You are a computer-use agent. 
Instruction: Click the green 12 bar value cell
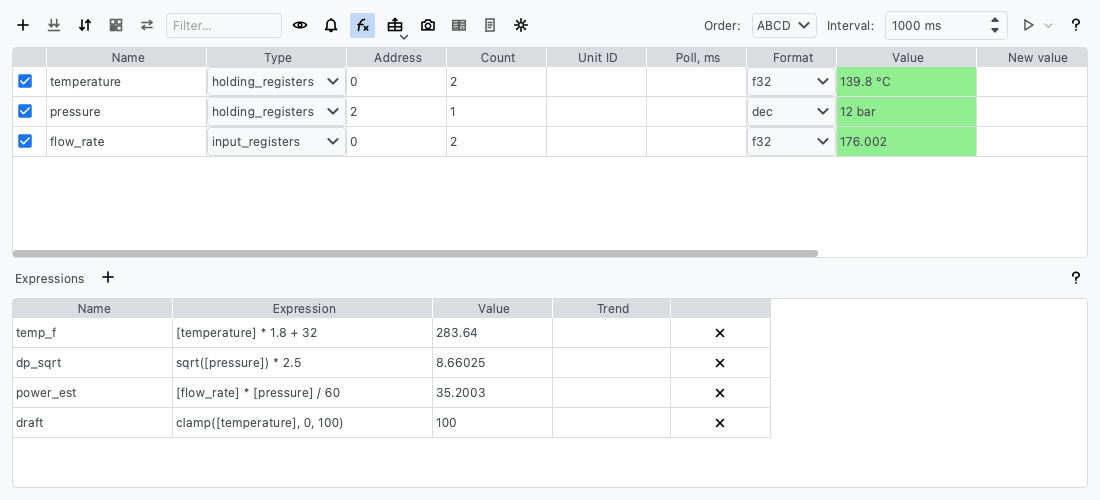click(x=906, y=112)
